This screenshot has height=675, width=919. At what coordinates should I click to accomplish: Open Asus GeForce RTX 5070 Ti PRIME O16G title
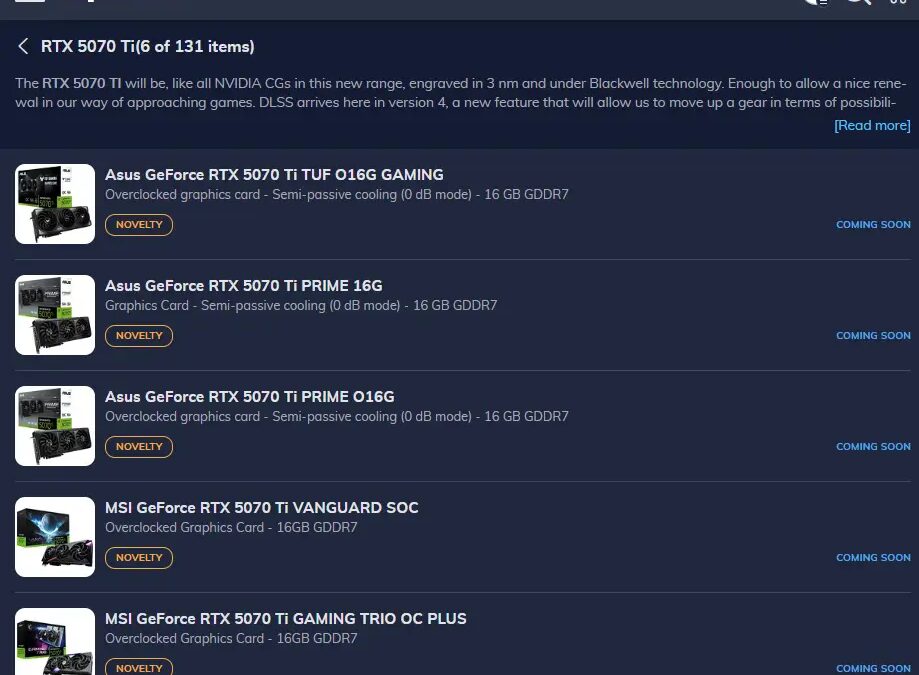(x=250, y=397)
